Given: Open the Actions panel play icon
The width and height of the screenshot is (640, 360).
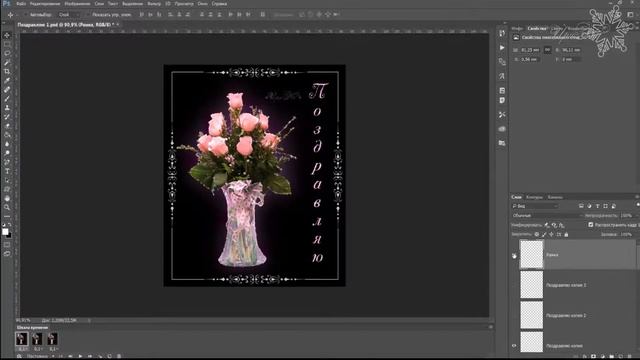Looking at the screenshot, I should [502, 47].
